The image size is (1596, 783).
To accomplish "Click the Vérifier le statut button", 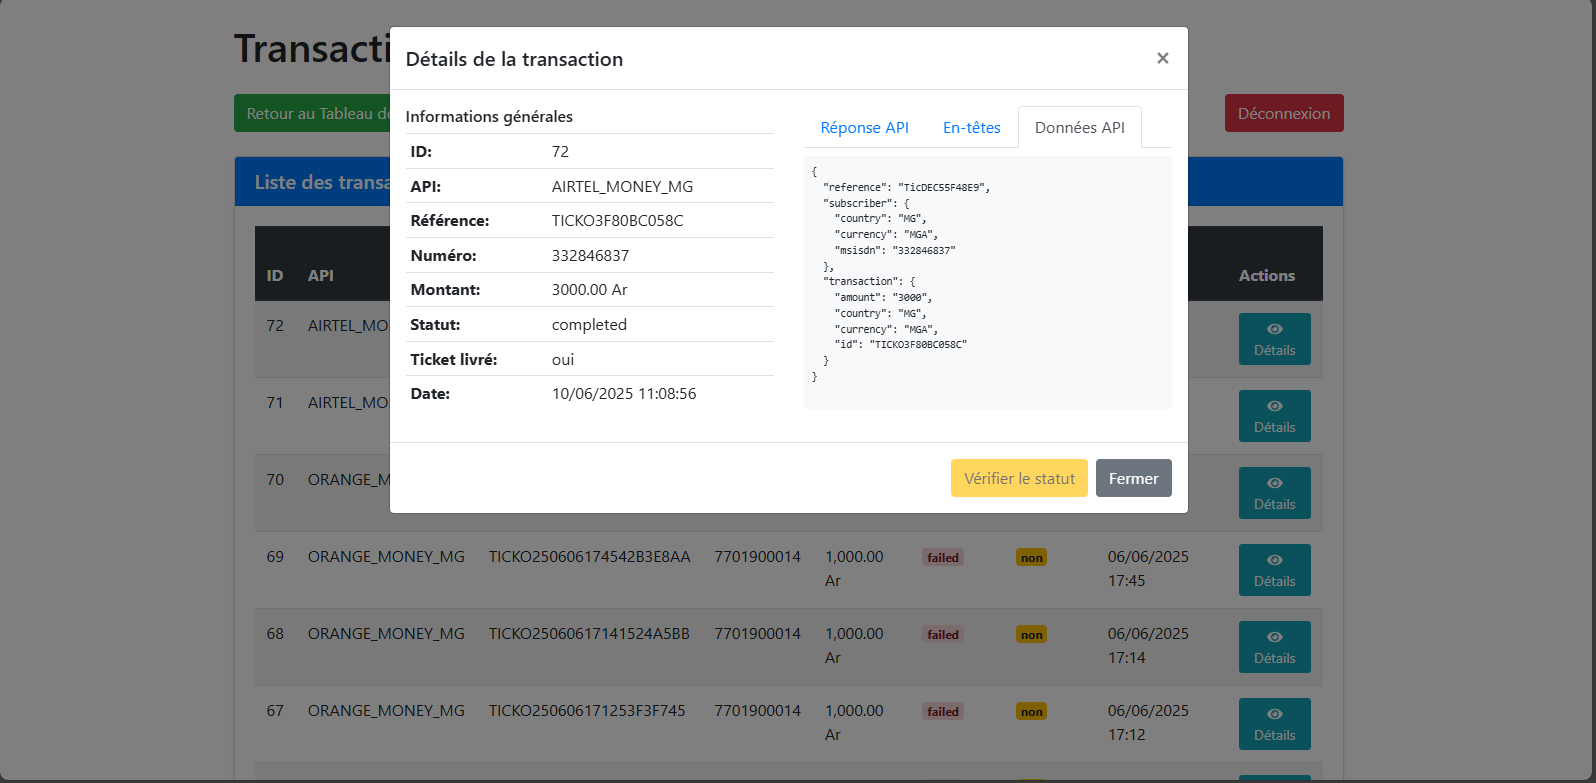I will [x=1018, y=478].
